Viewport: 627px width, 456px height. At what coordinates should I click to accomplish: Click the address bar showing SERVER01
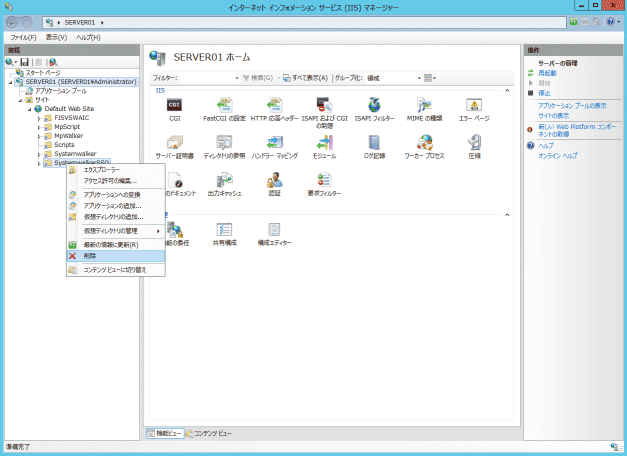(x=304, y=22)
